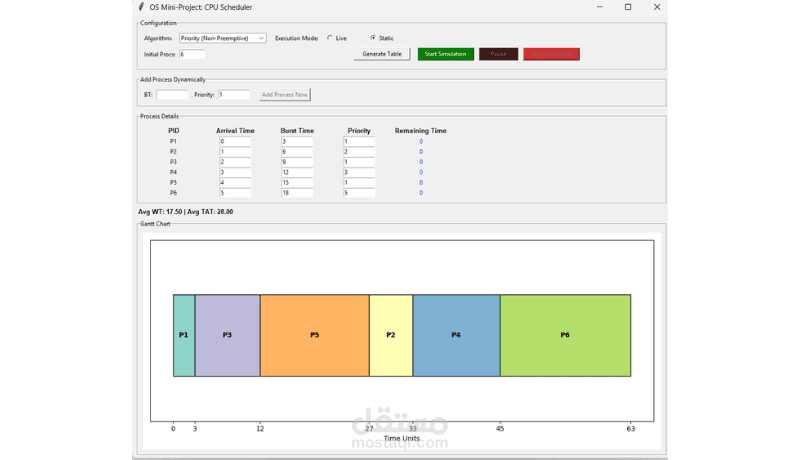Click the PID label P4

tap(173, 172)
